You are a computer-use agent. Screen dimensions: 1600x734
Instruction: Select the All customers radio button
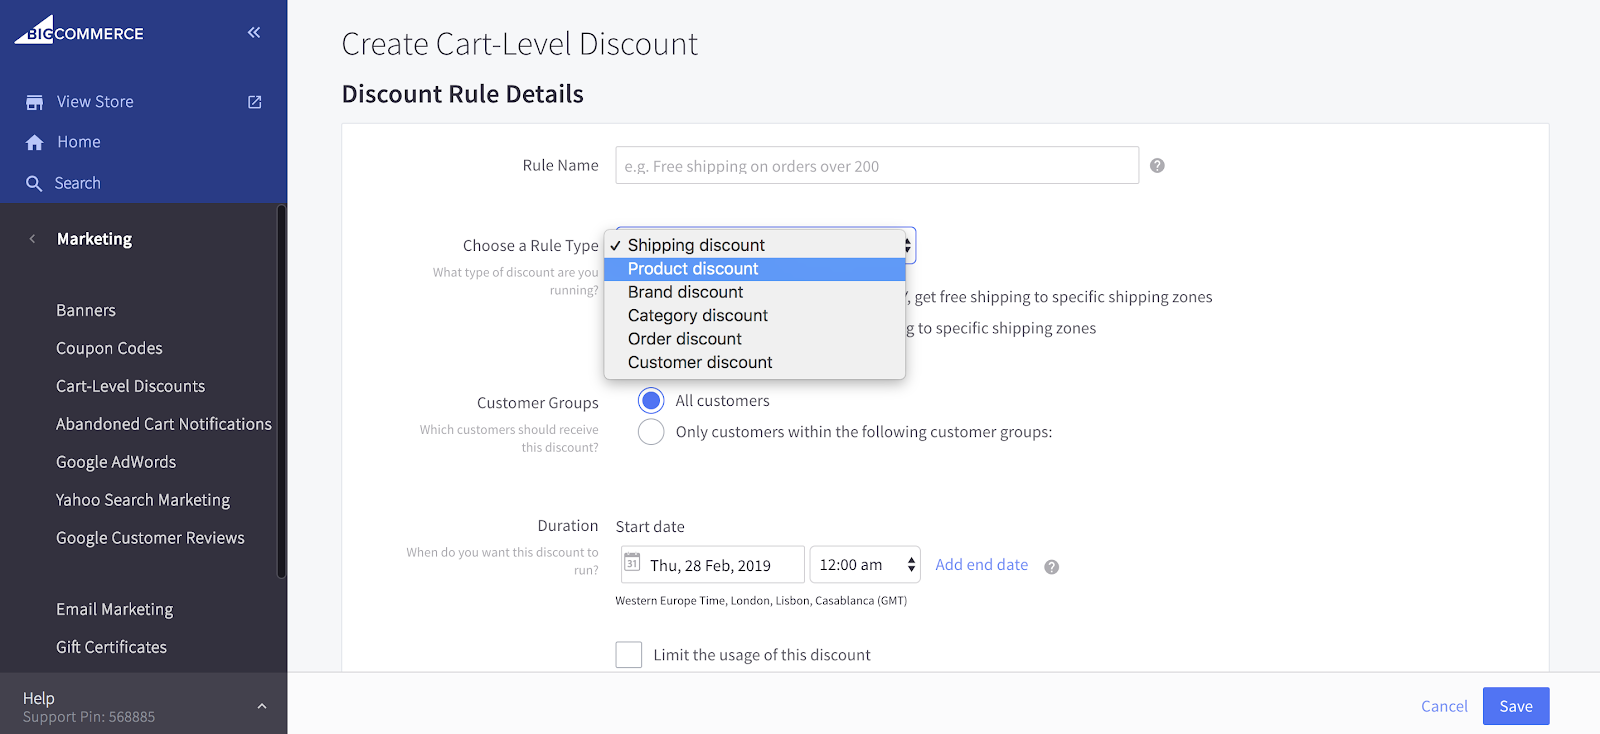[651, 401]
